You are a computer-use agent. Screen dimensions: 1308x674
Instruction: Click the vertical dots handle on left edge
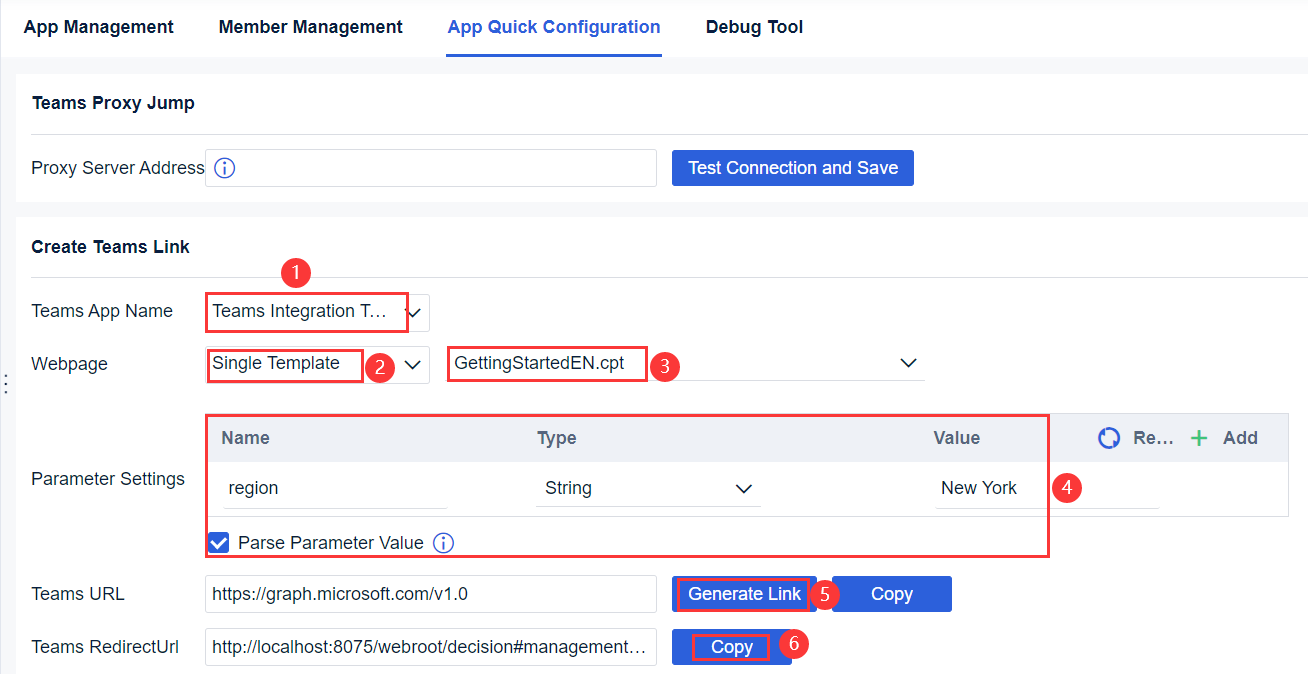[6, 383]
